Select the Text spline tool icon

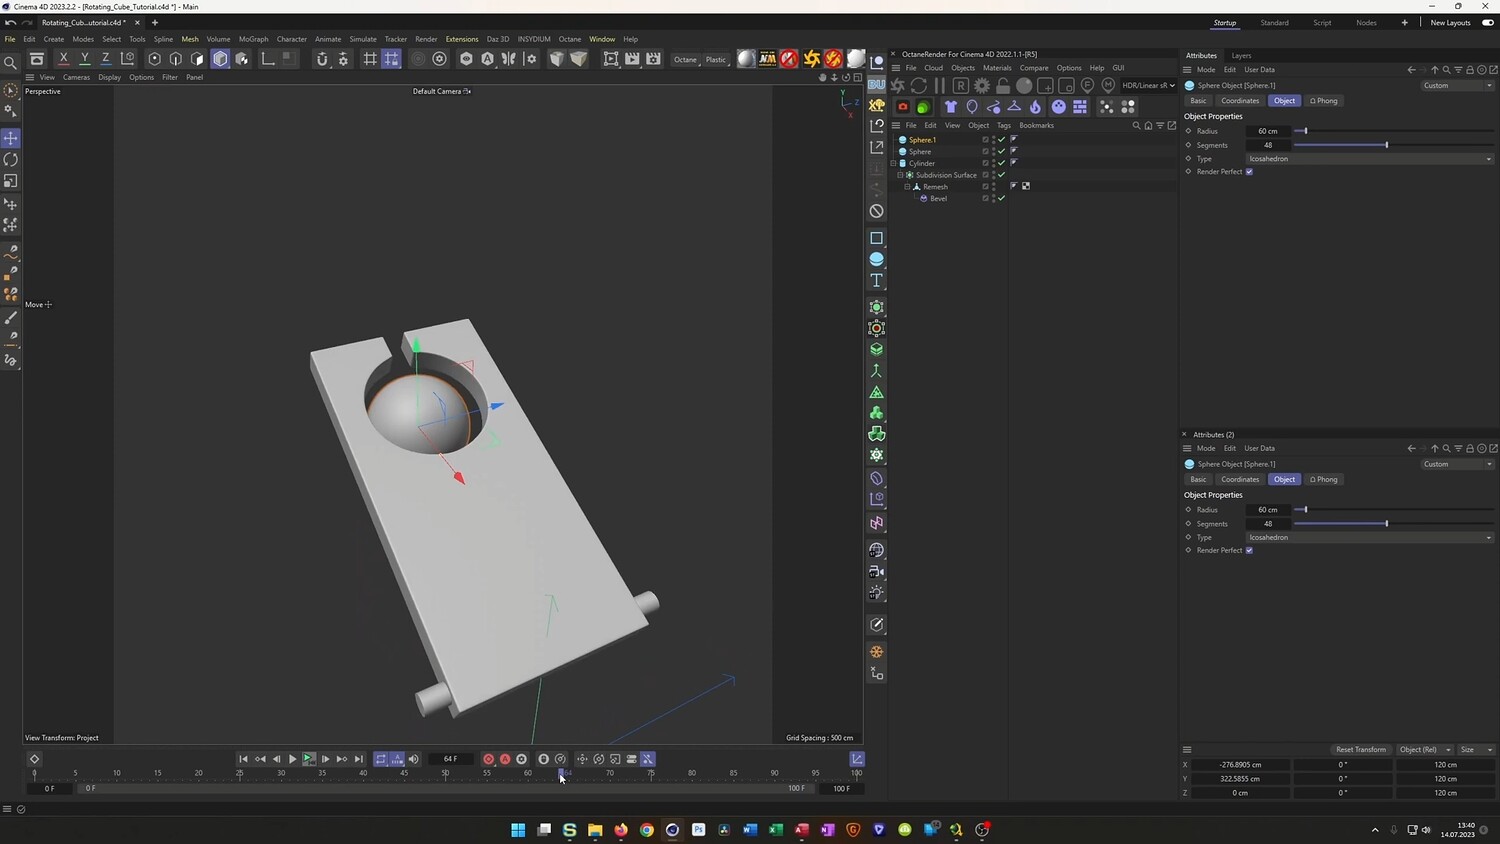tap(876, 281)
